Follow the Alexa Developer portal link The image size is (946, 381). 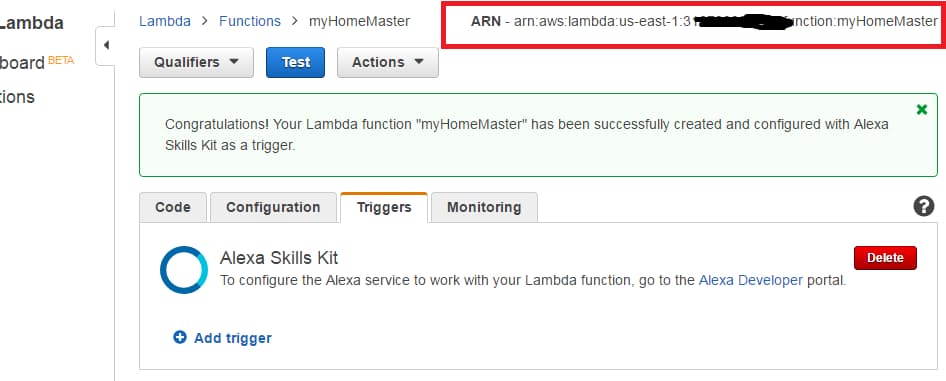pyautogui.click(x=751, y=280)
